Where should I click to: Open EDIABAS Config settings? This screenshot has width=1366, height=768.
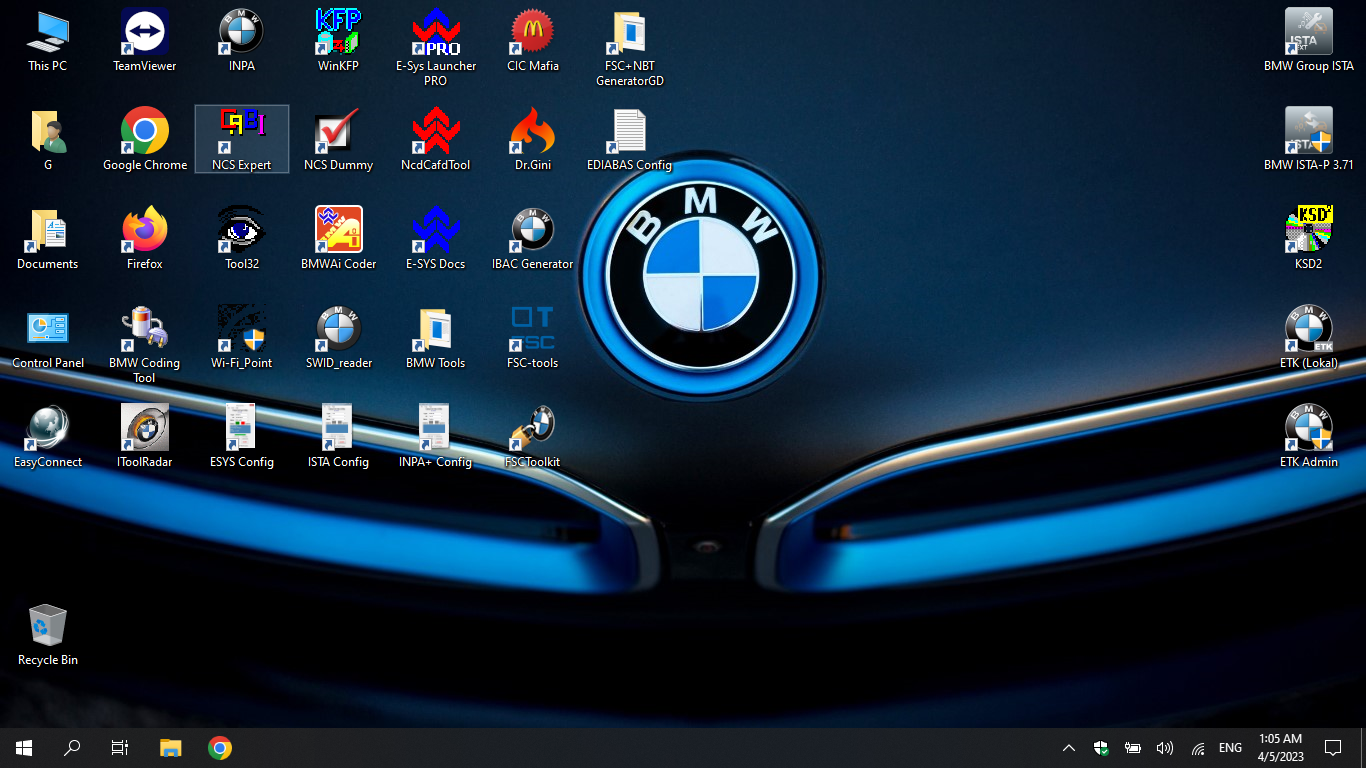pyautogui.click(x=628, y=128)
